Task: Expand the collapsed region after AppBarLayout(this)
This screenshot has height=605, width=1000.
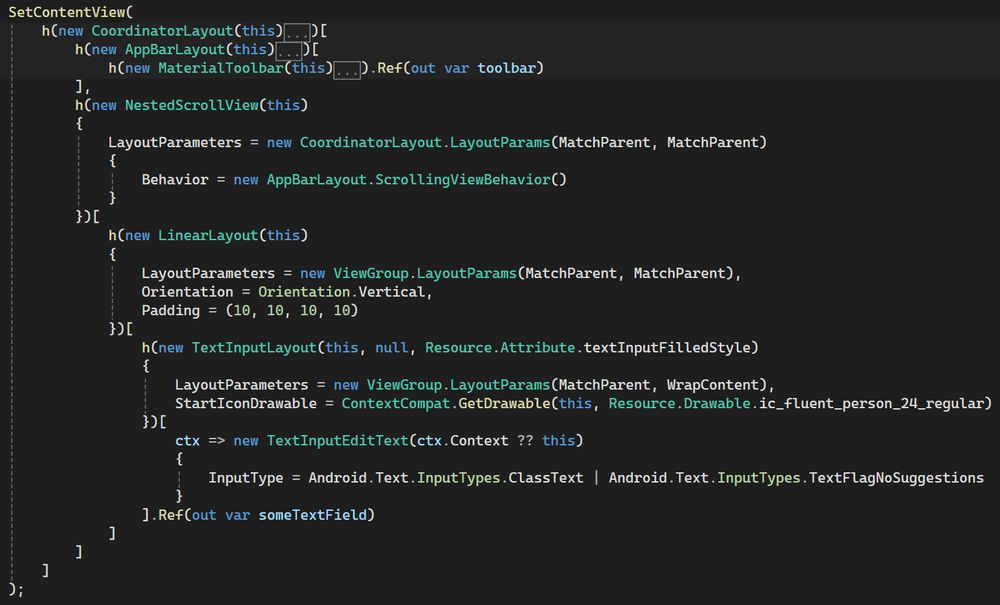Action: [x=289, y=50]
